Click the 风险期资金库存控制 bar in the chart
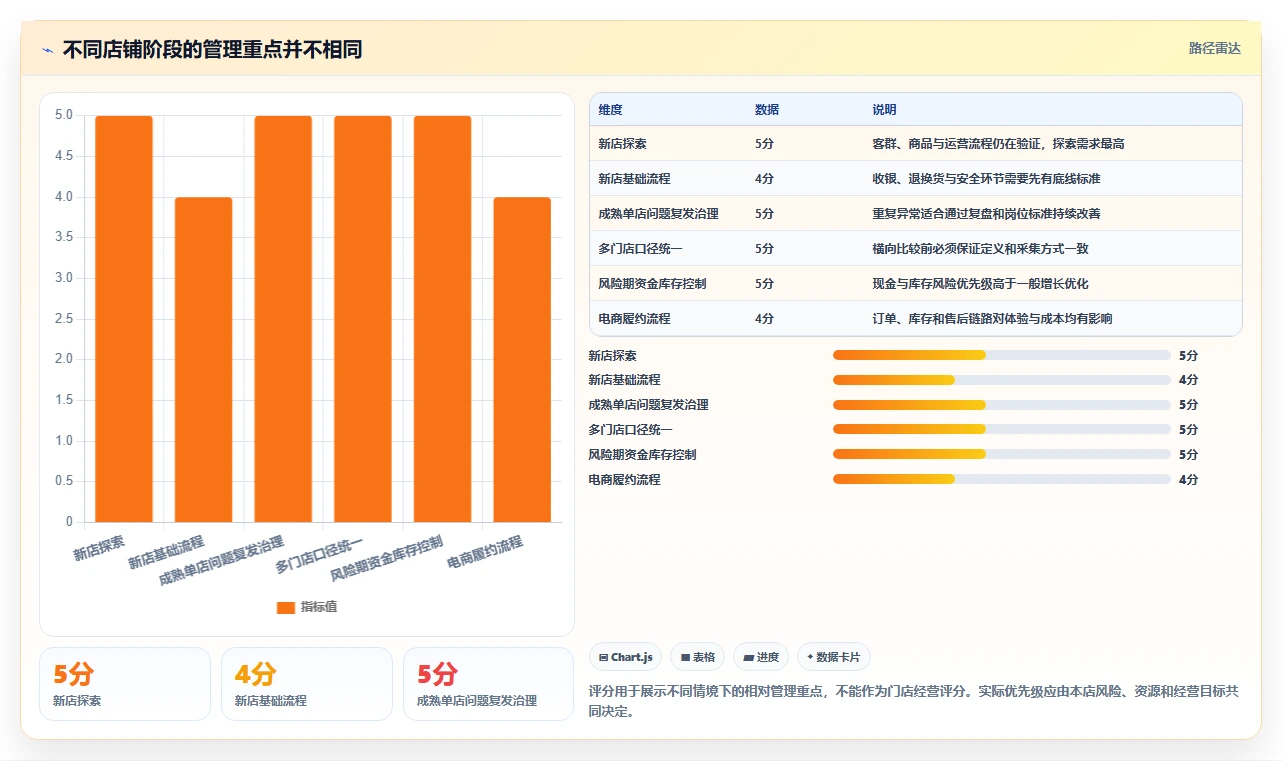1282x761 pixels. (x=443, y=319)
